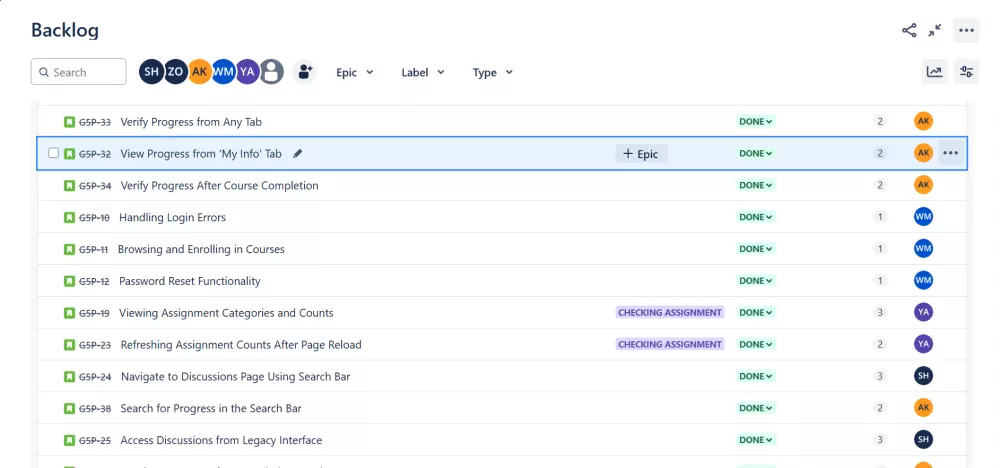Open the Epic filter dropdown
Screen dimensions: 1000x468
355,72
